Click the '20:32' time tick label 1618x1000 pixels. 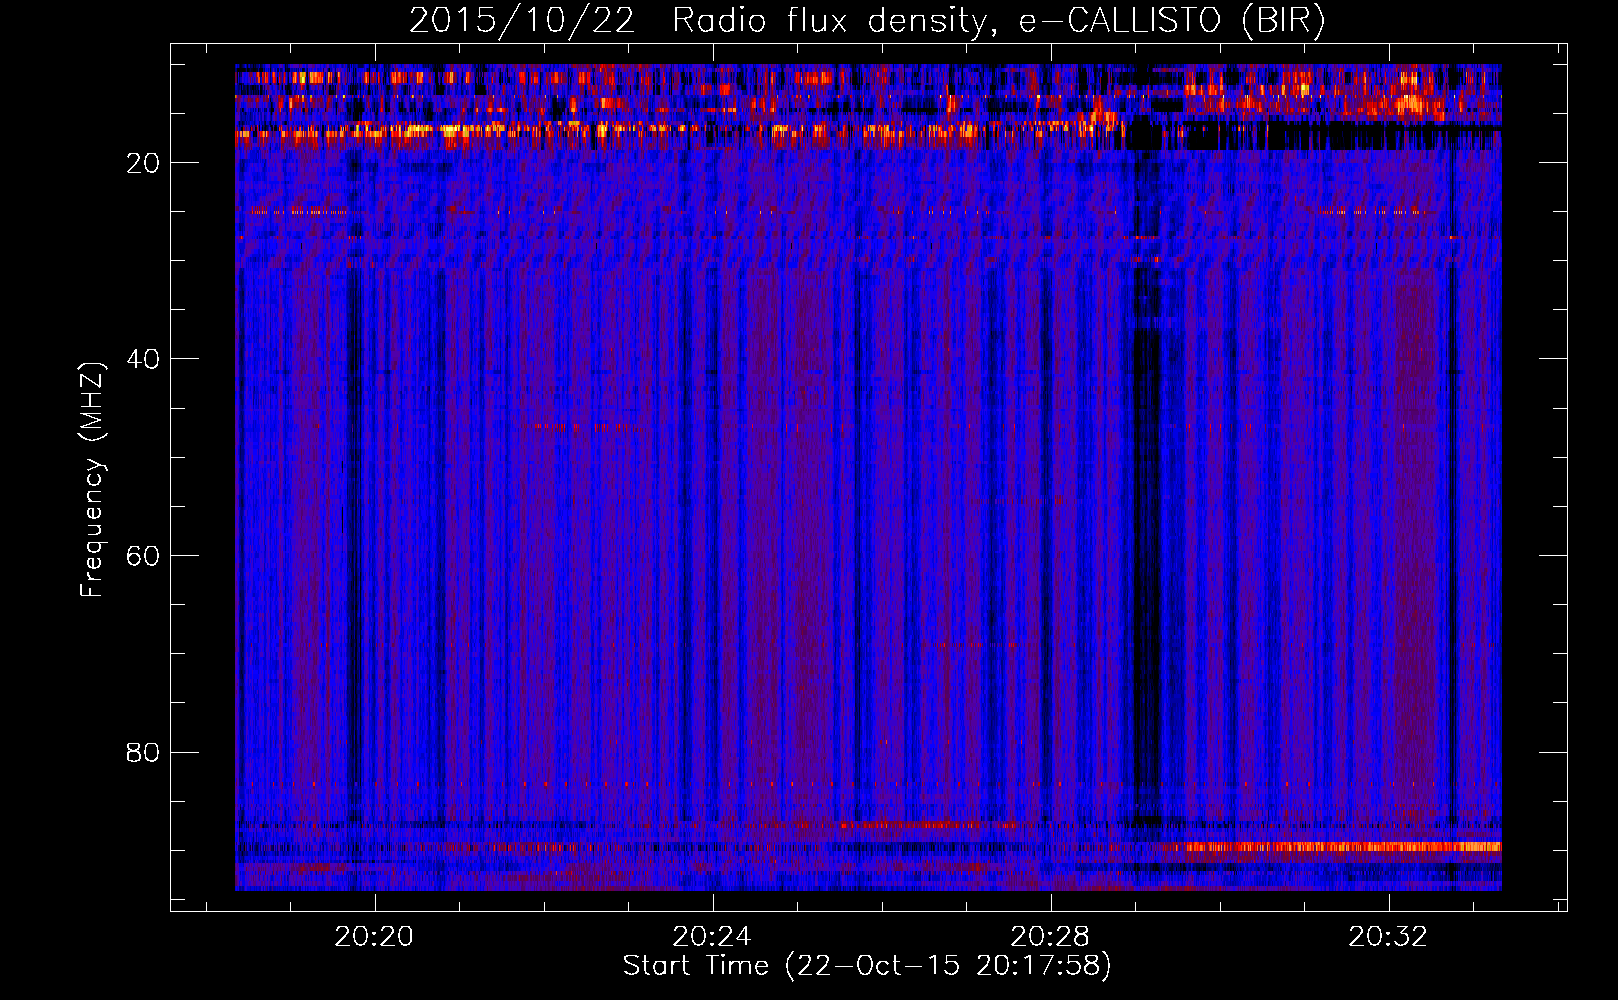coord(1388,937)
